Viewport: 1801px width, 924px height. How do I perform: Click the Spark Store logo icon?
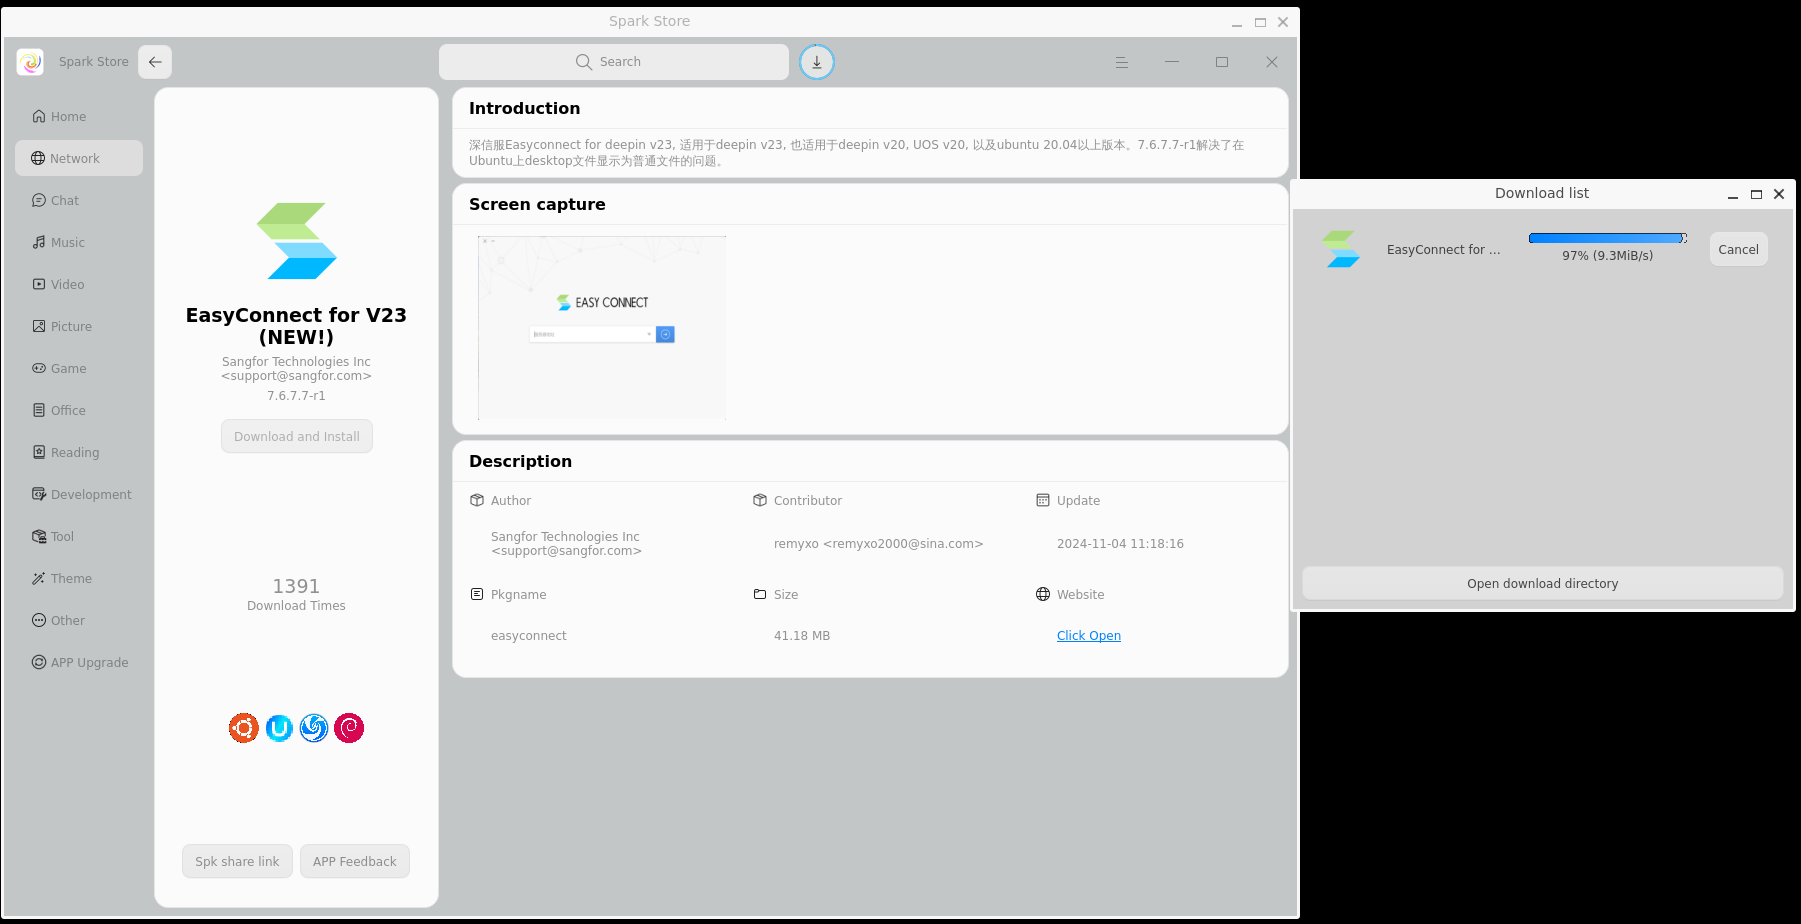30,62
